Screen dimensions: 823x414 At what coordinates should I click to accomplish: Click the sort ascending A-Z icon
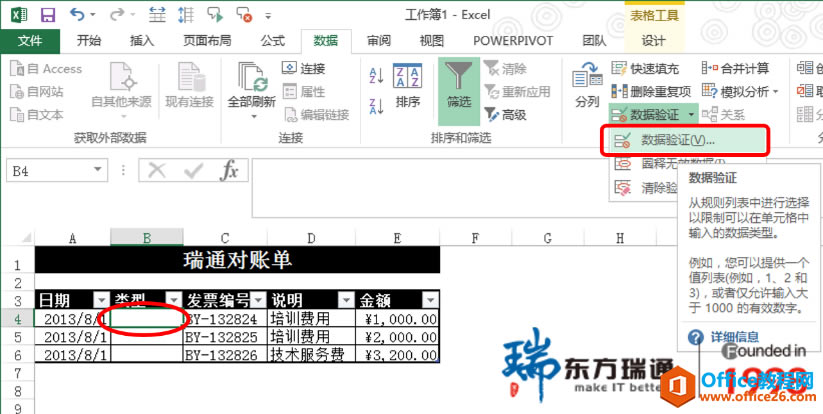377,75
